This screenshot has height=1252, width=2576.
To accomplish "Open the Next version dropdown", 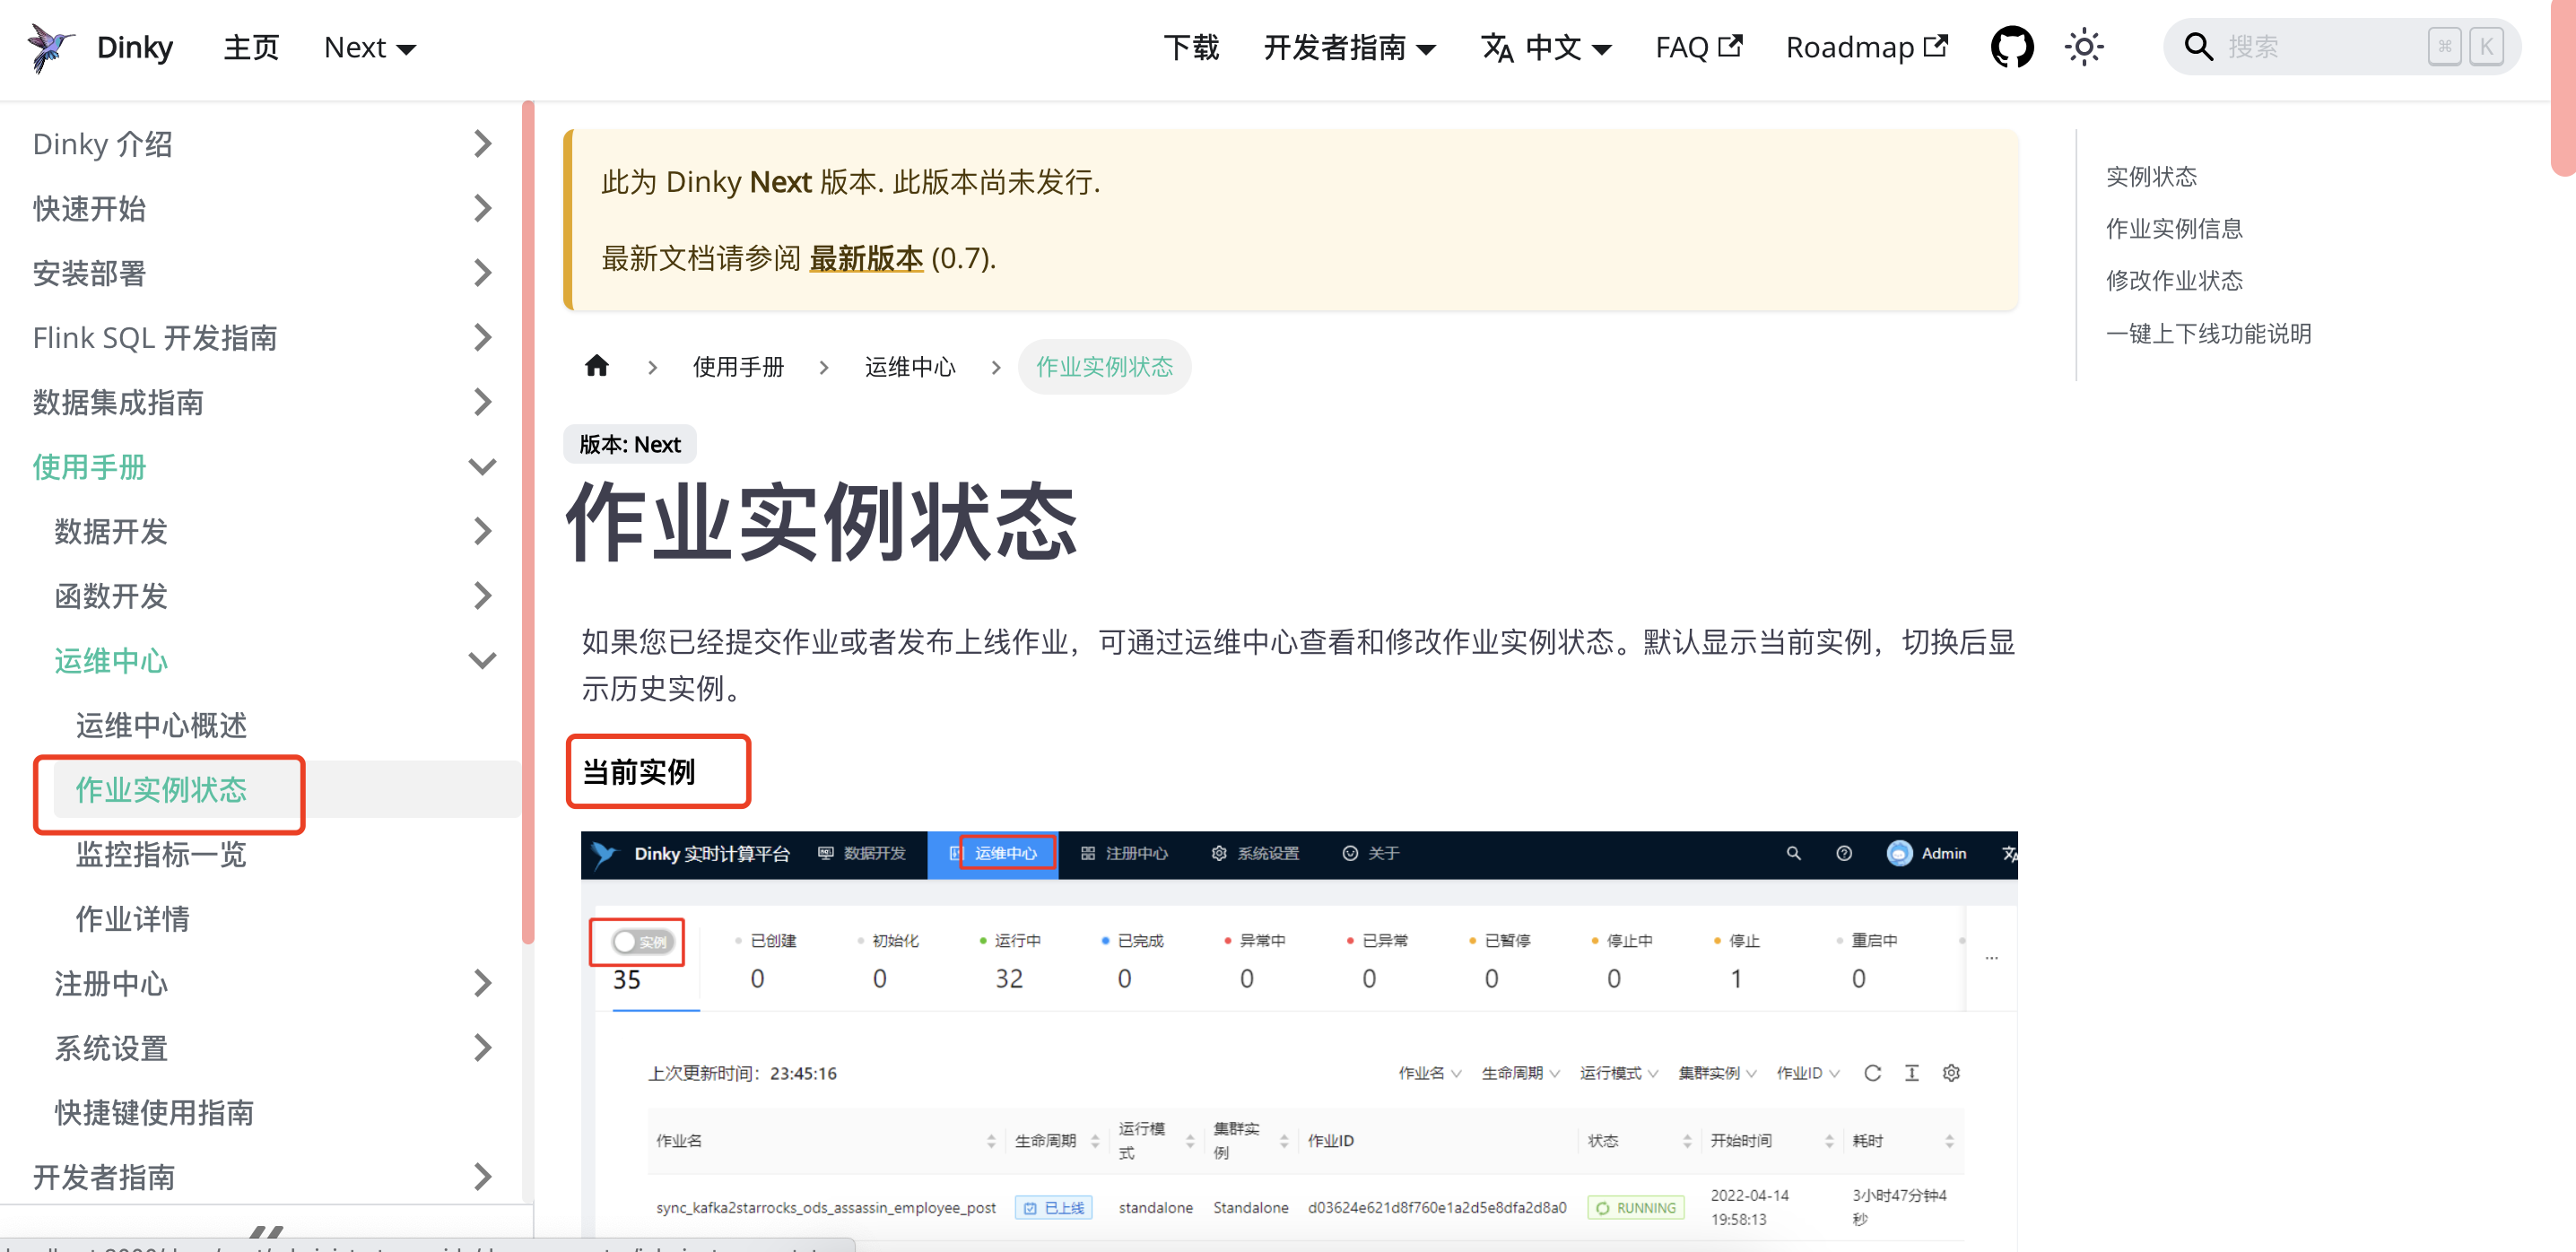I will point(369,47).
